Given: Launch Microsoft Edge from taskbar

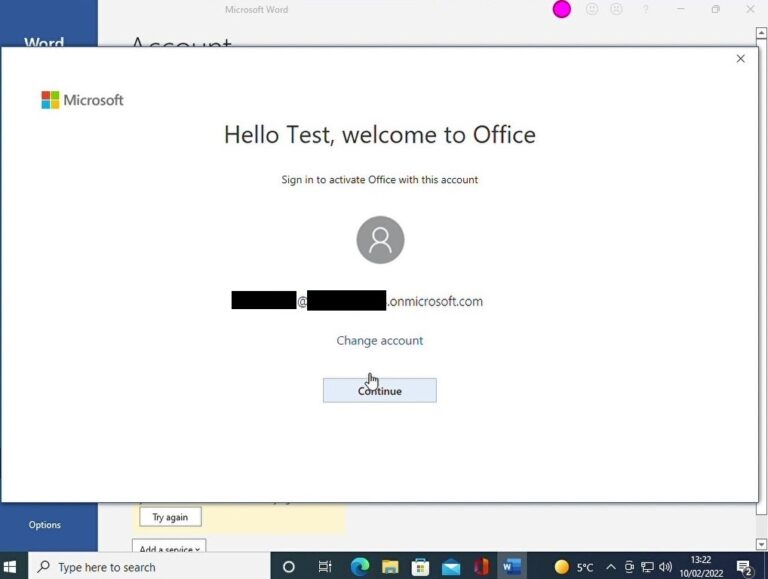Looking at the screenshot, I should click(x=360, y=567).
